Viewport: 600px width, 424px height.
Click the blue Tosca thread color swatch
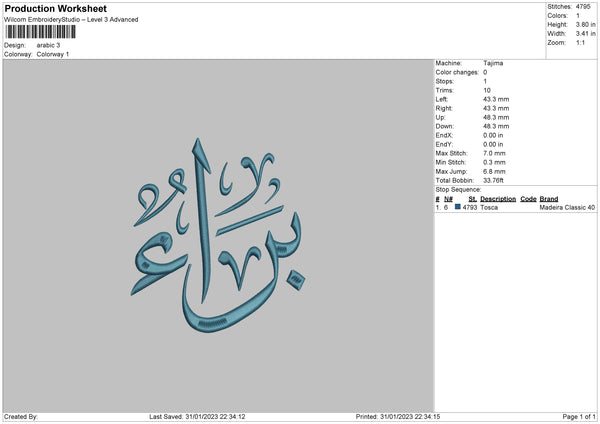click(x=457, y=207)
